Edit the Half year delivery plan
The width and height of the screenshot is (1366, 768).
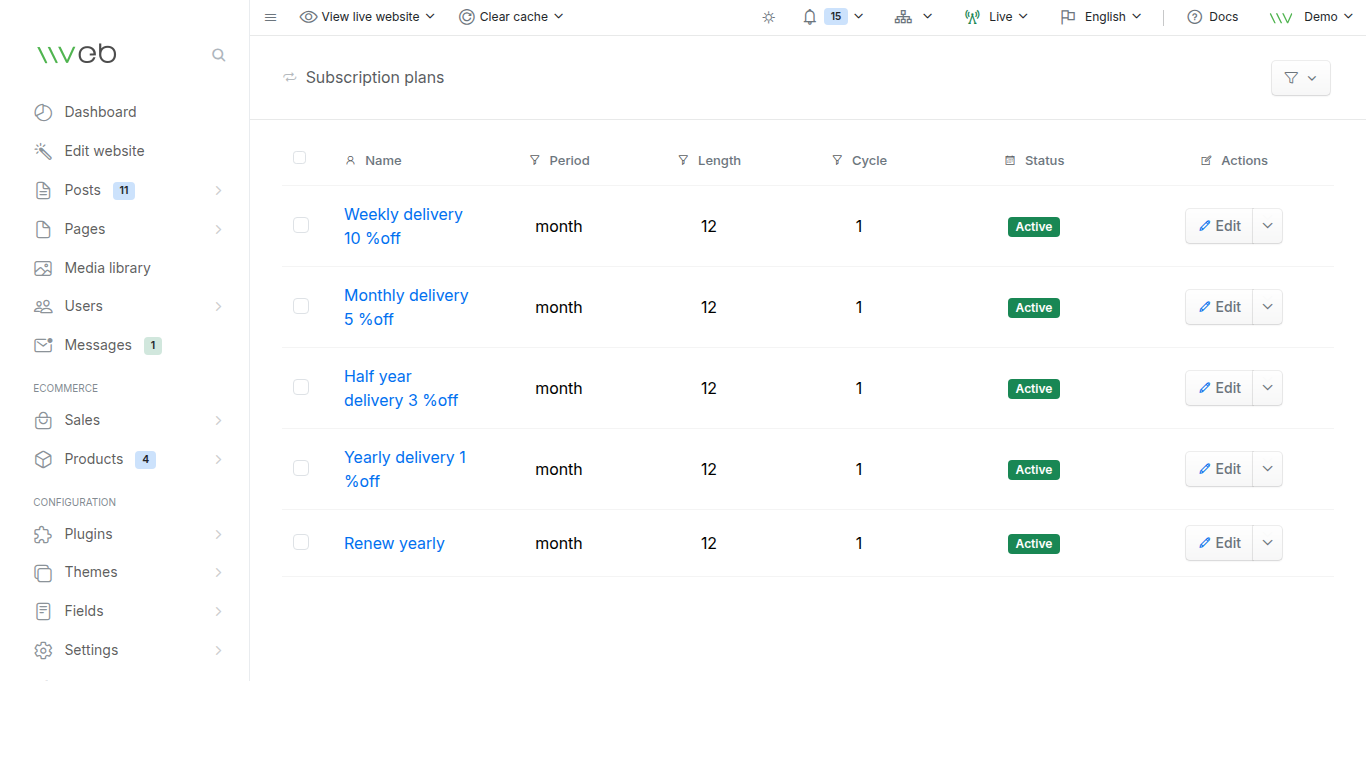pos(1219,388)
